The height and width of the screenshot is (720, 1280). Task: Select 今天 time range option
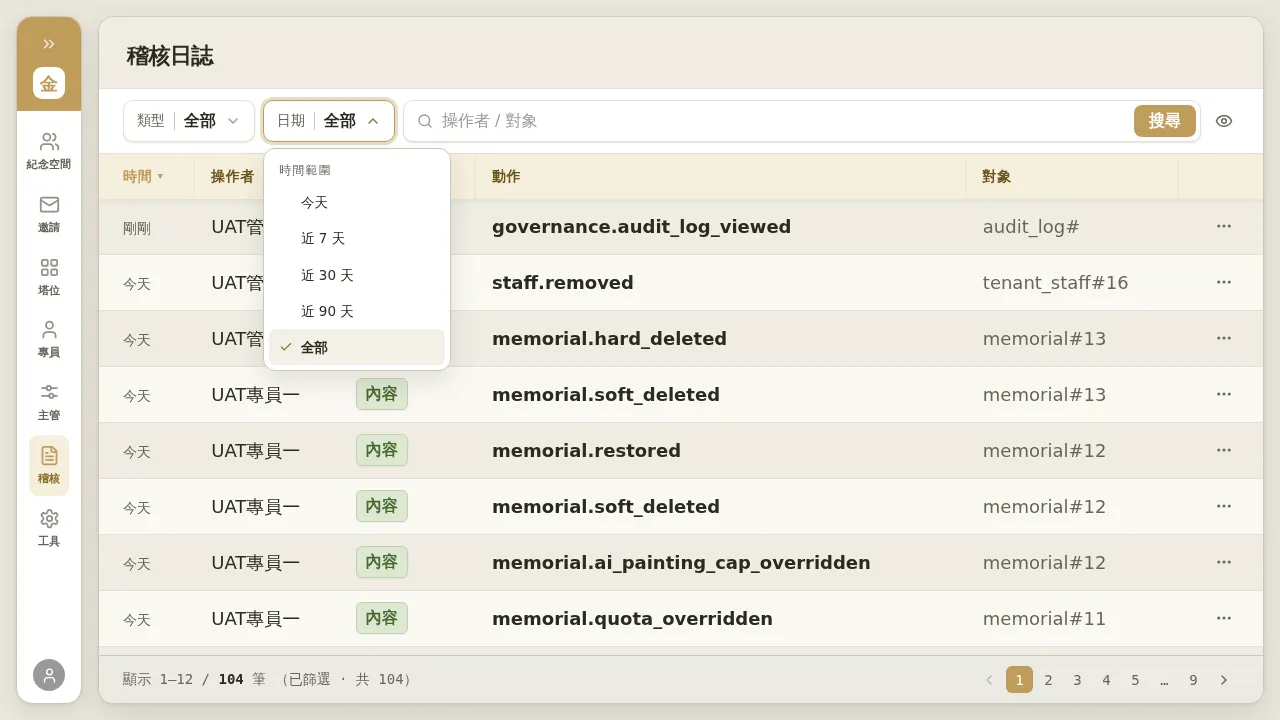[x=357, y=203]
